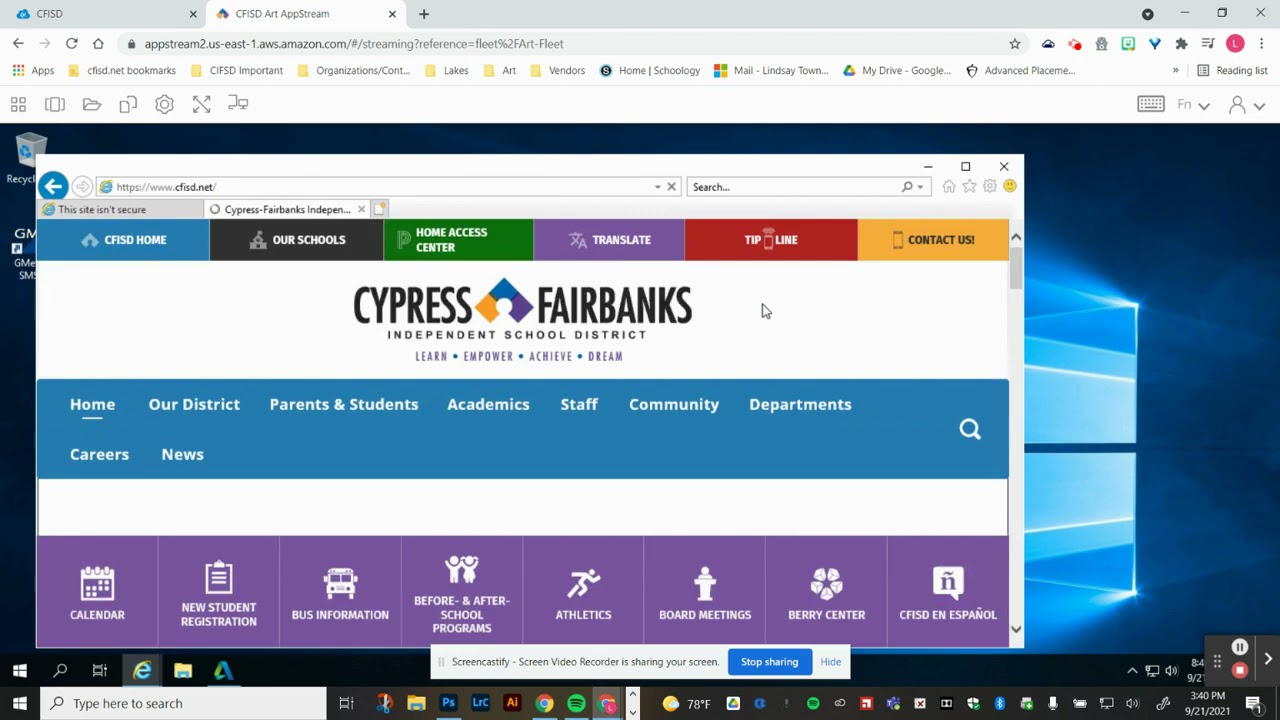Open the AppStream launch apps grid icon
This screenshot has width=1280, height=720.
[18, 104]
